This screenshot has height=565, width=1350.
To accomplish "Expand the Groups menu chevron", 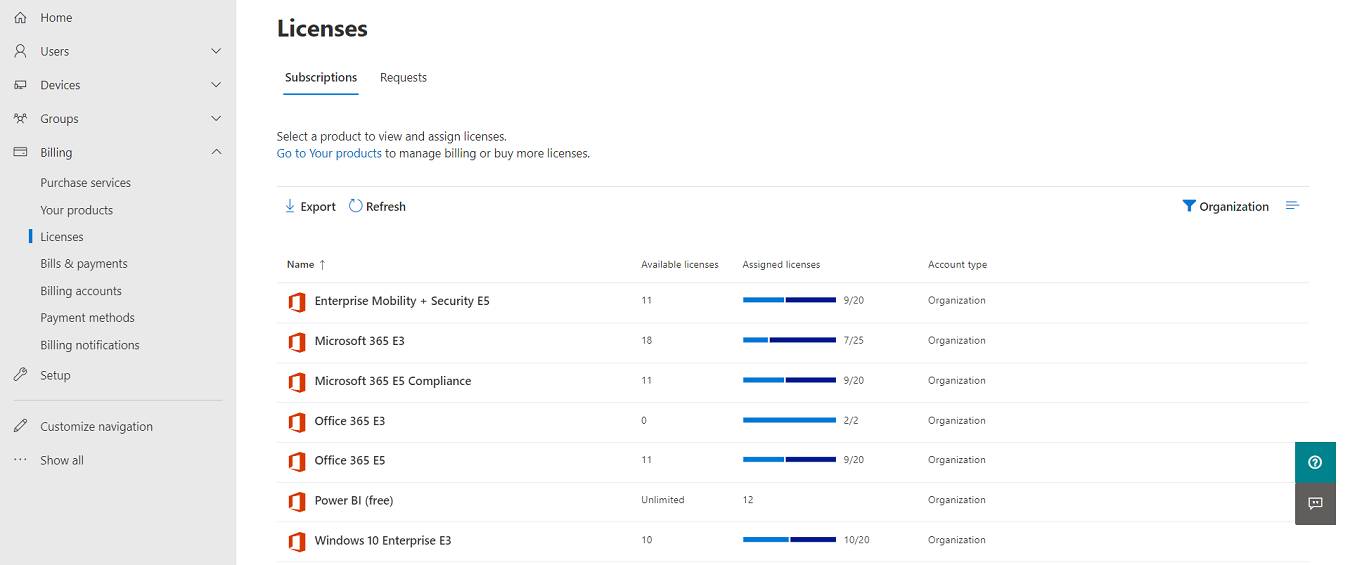I will (x=216, y=118).
